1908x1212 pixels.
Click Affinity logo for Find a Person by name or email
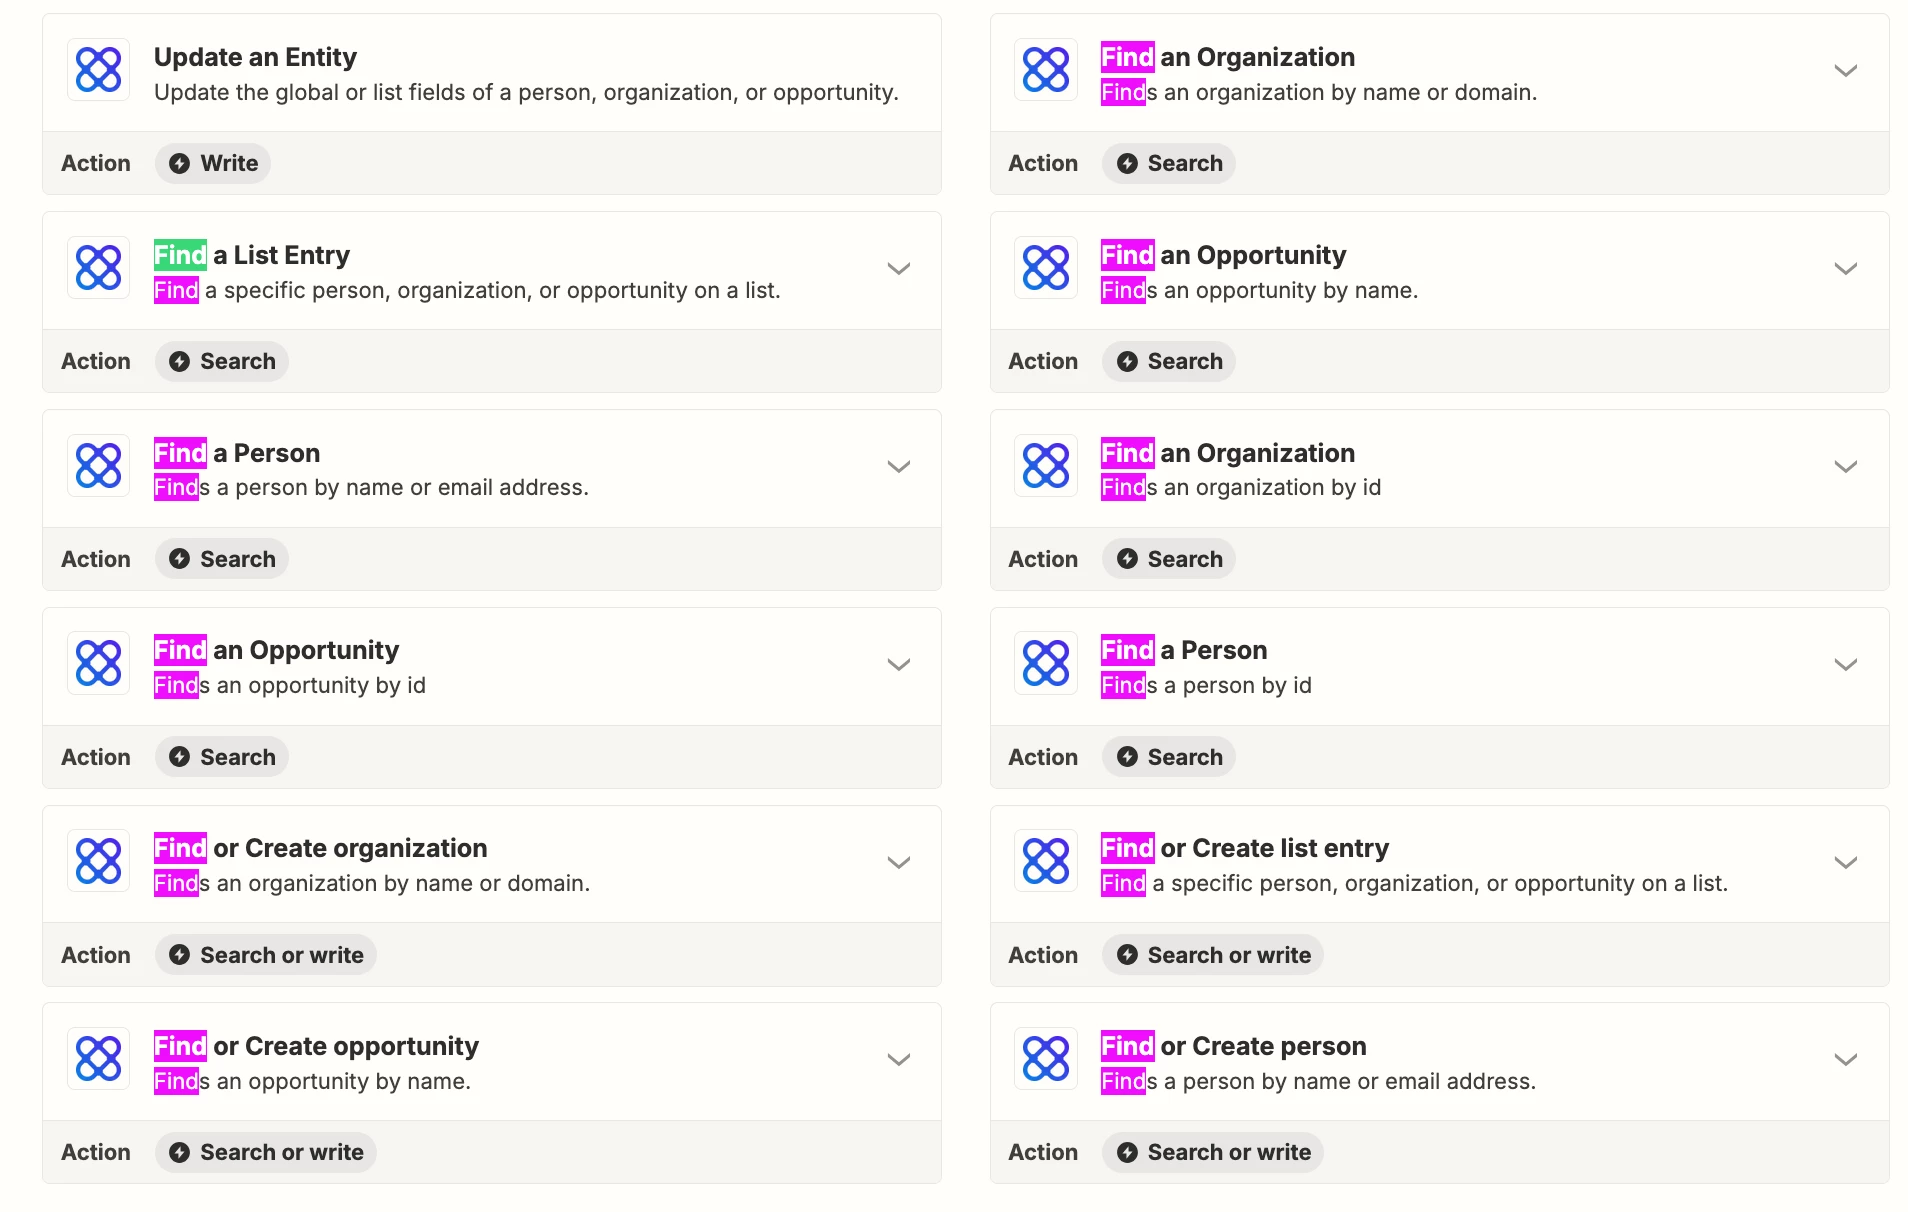[x=98, y=466]
